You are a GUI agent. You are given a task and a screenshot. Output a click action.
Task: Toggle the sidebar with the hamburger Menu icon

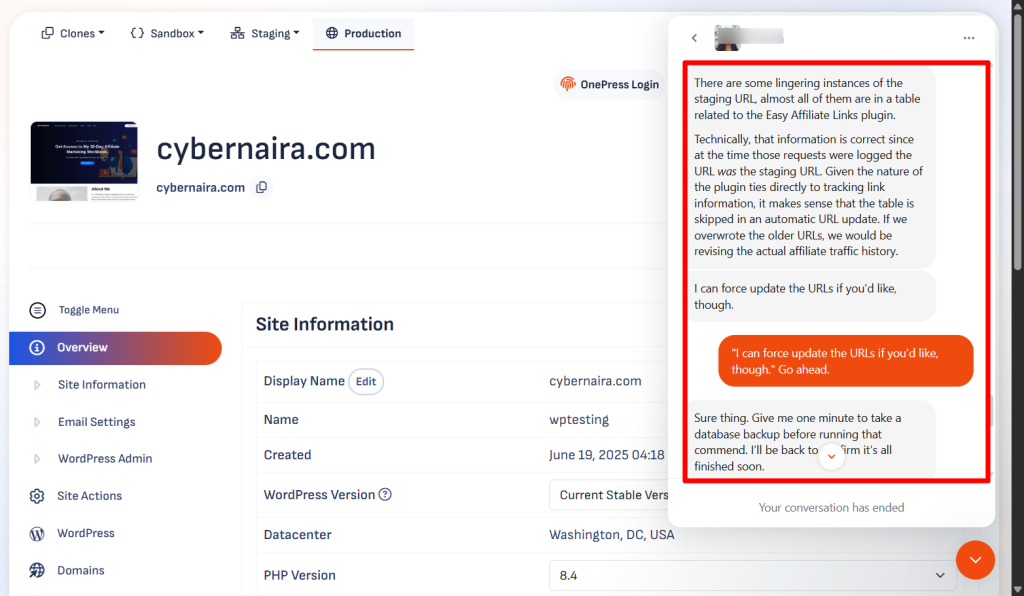[37, 310]
